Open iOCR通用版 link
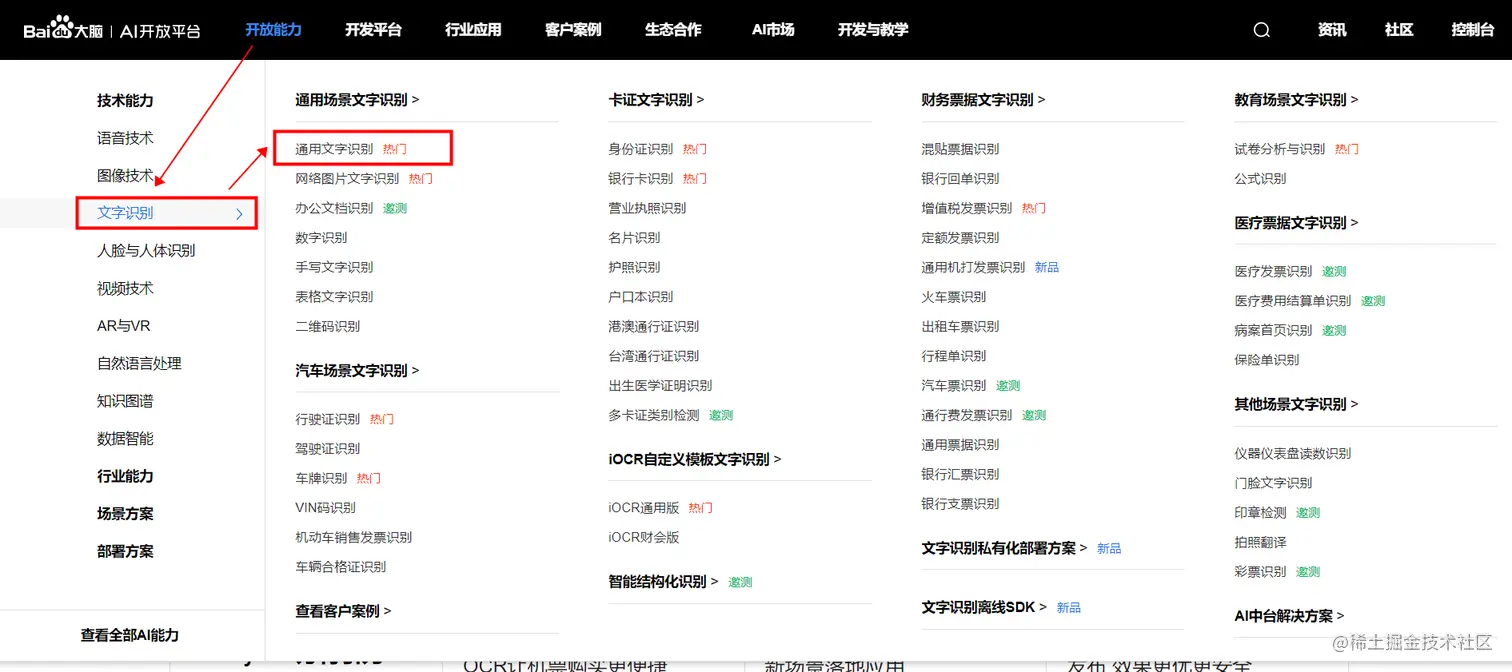The height and width of the screenshot is (672, 1512). (x=643, y=508)
